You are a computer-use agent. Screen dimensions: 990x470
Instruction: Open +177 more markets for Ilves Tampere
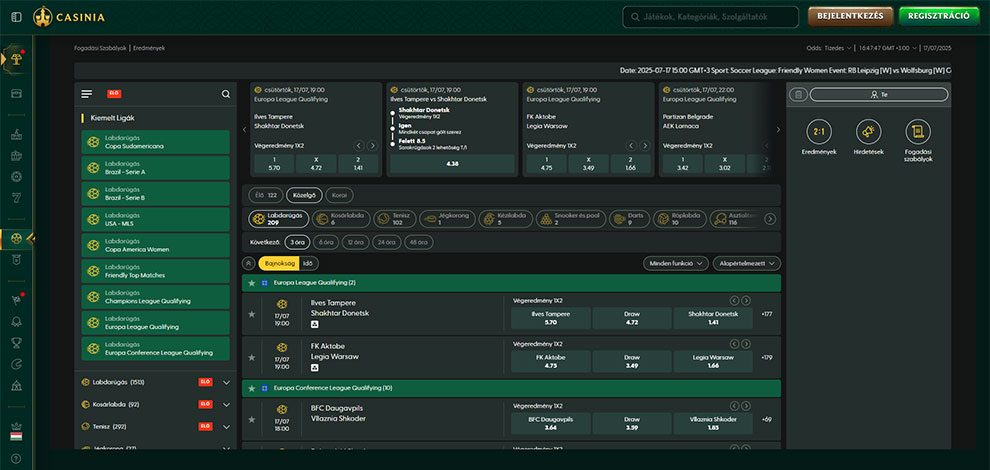click(x=766, y=314)
